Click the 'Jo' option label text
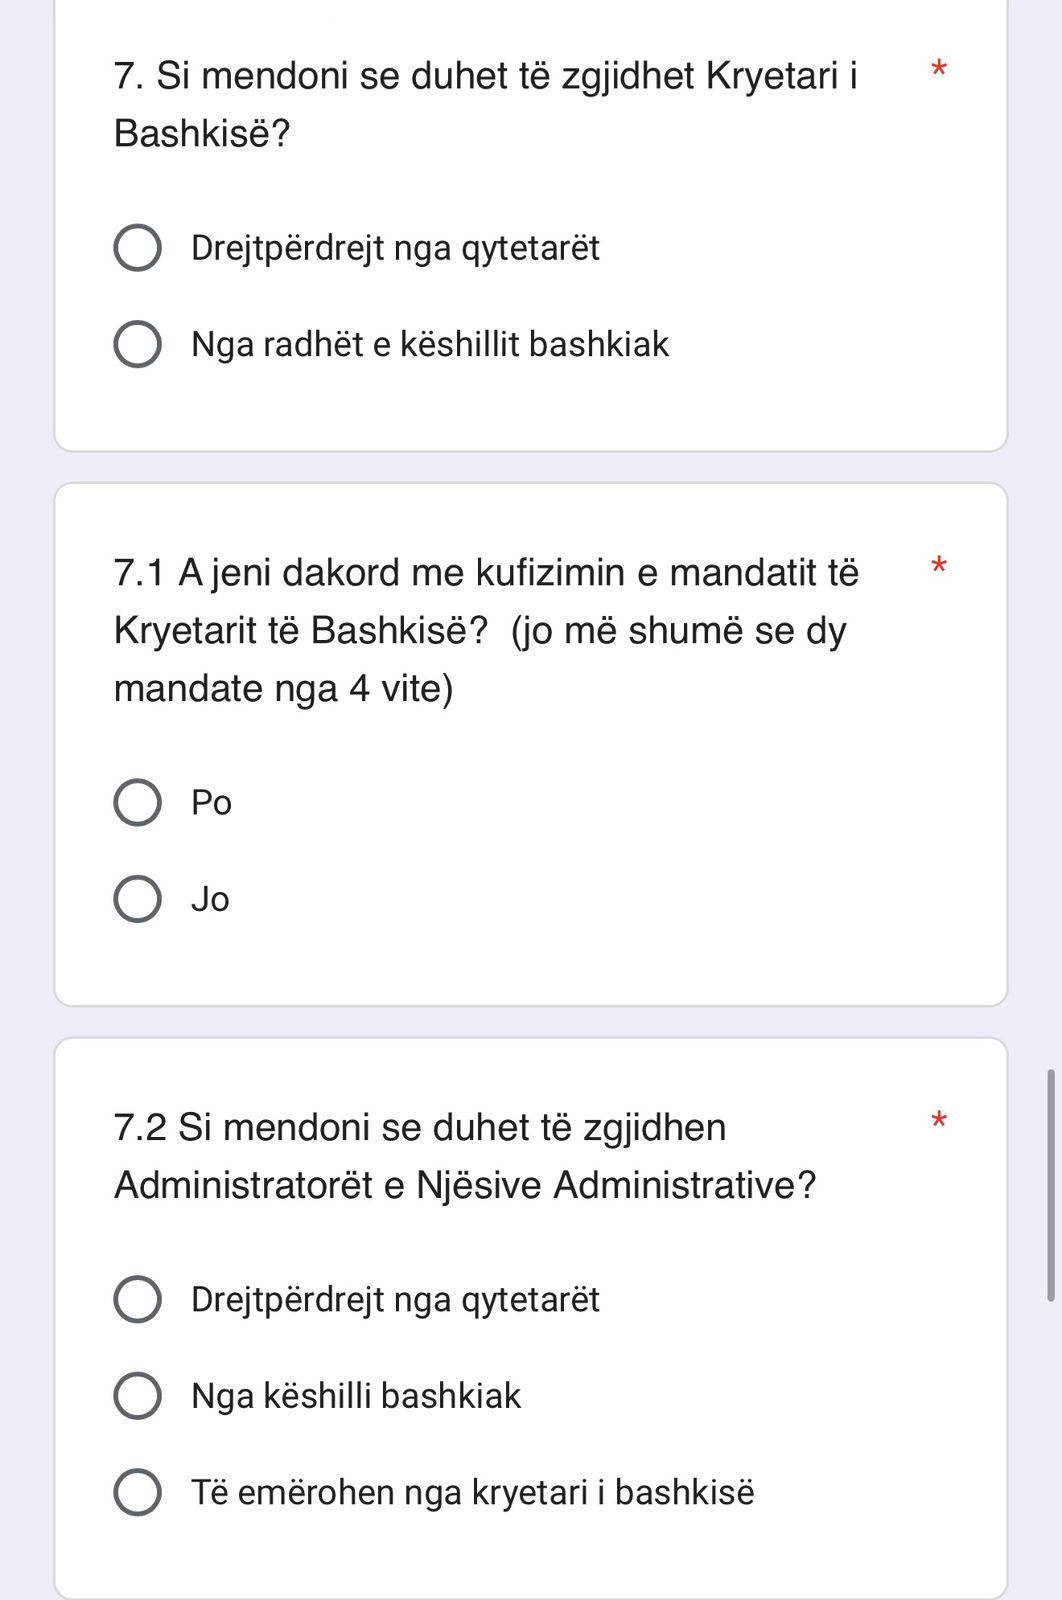 click(x=210, y=899)
